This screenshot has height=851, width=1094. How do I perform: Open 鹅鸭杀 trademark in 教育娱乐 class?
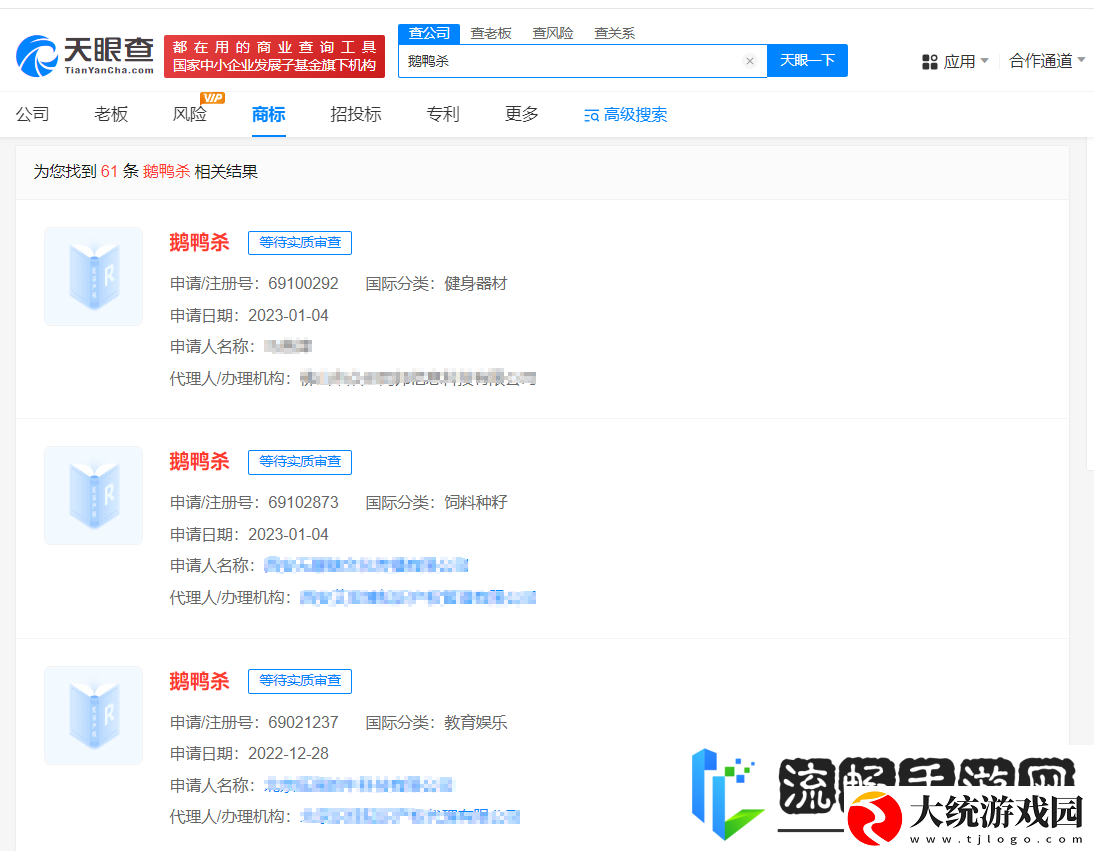(200, 681)
